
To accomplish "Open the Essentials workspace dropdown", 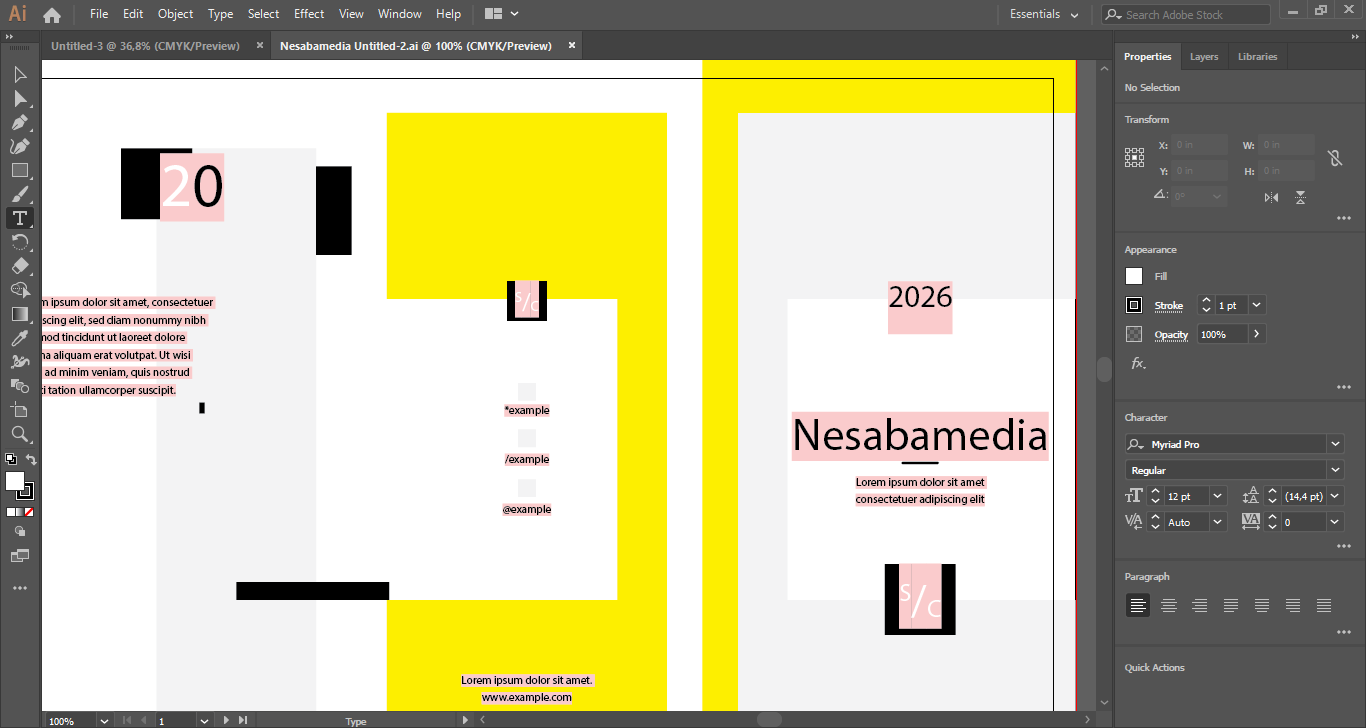I will (x=1044, y=15).
